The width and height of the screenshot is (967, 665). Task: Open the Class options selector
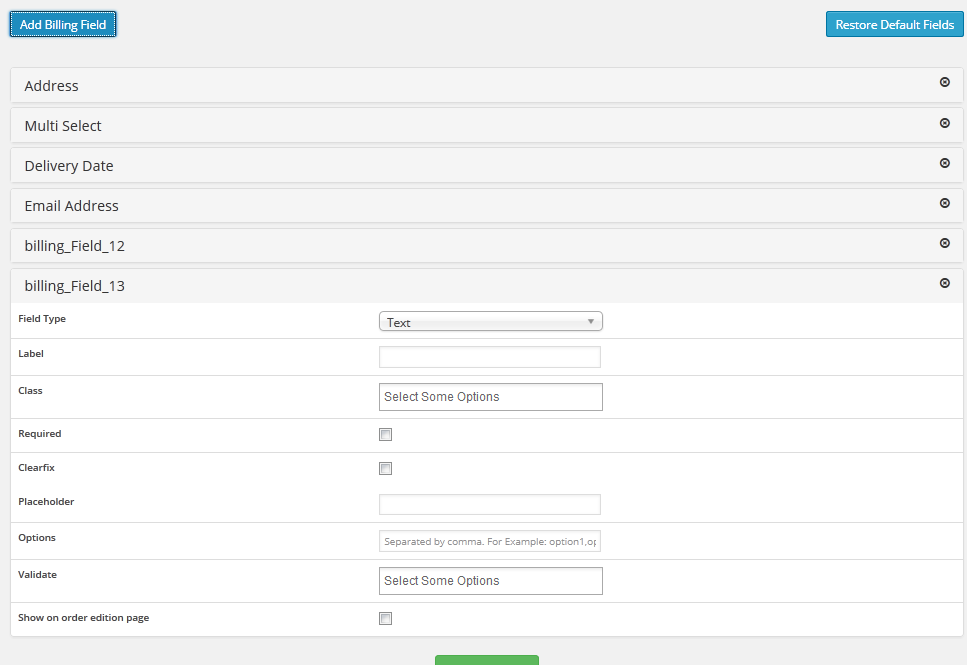coord(490,397)
